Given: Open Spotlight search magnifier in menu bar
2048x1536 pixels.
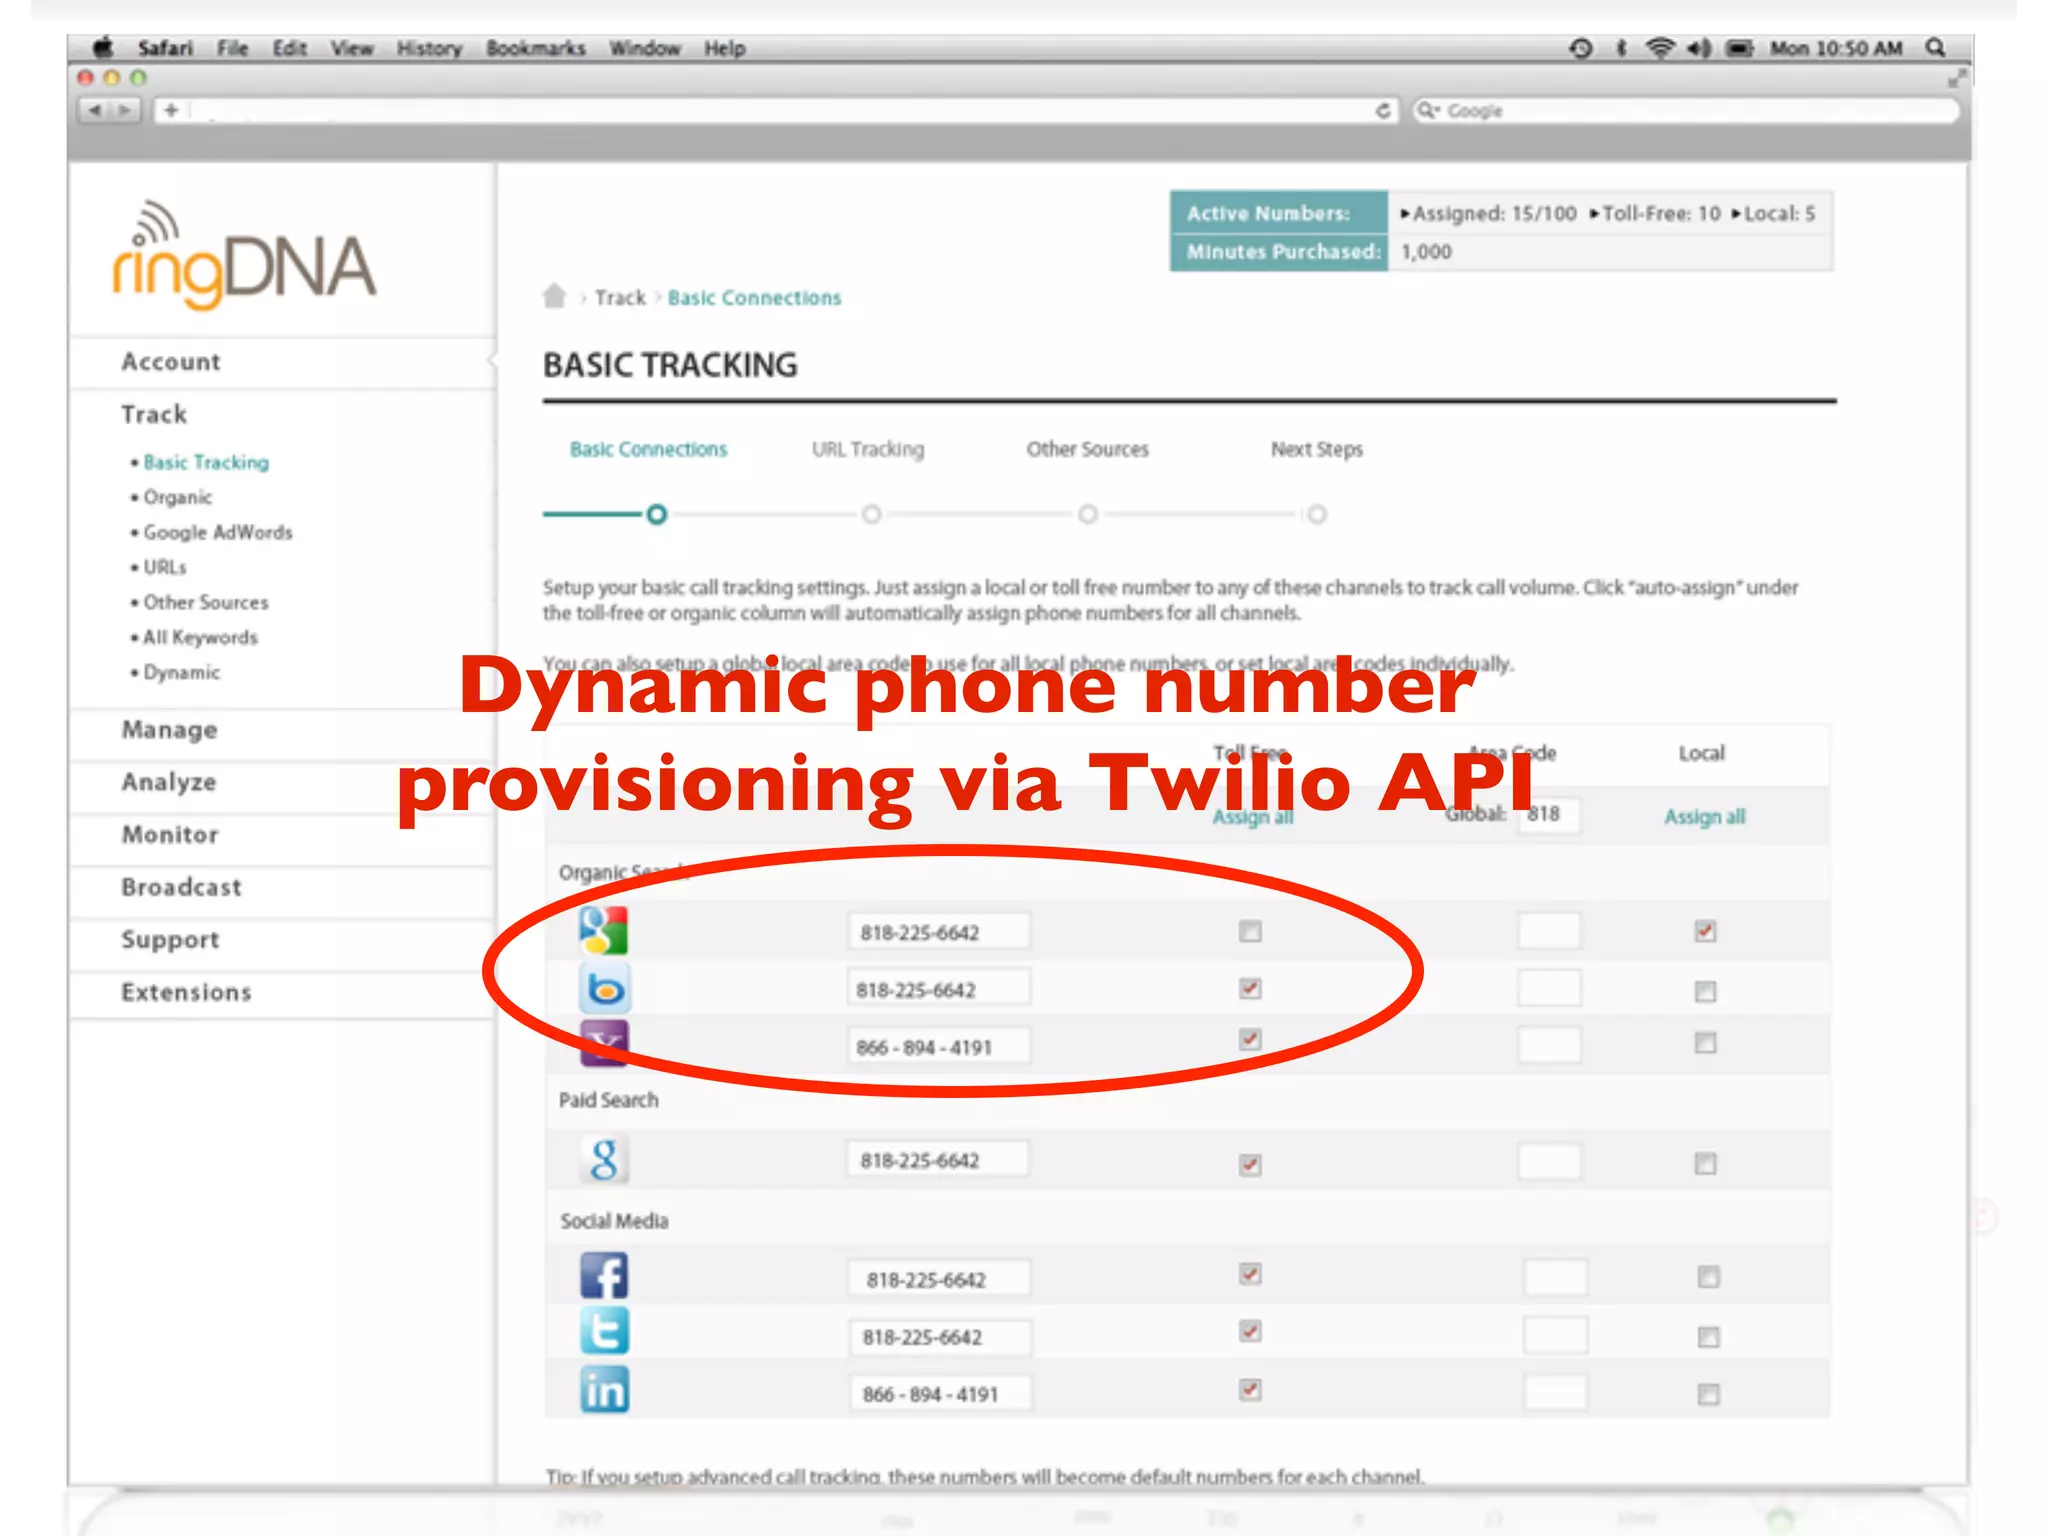Looking at the screenshot, I should [x=1936, y=47].
